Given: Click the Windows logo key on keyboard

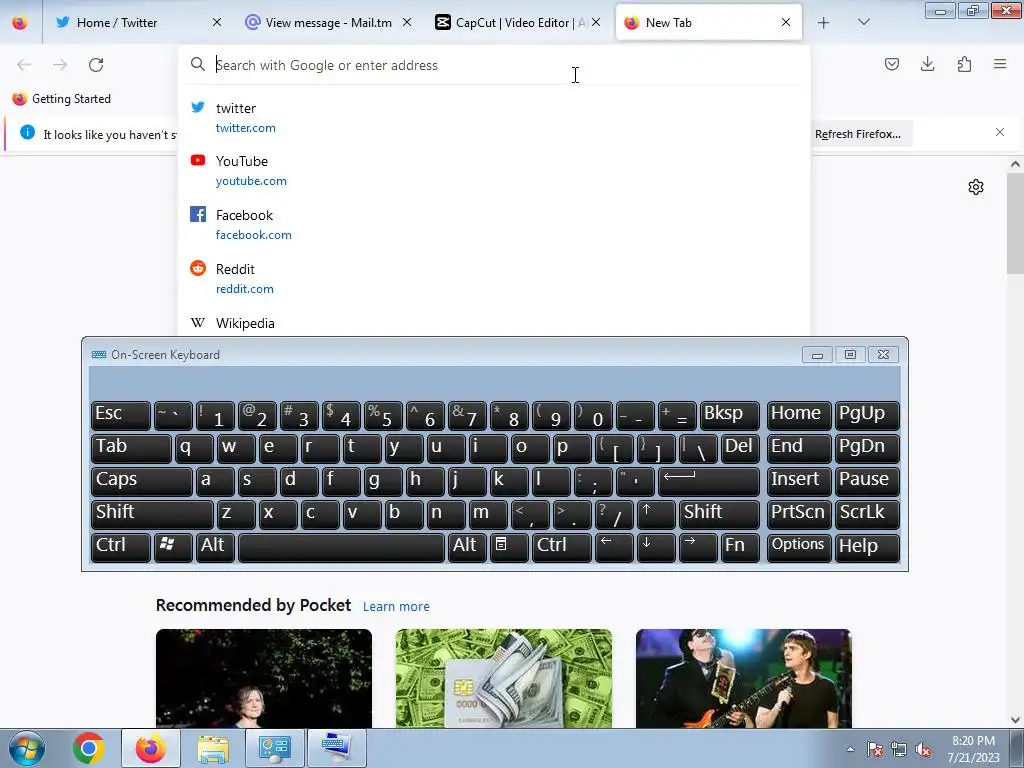Looking at the screenshot, I should (173, 547).
